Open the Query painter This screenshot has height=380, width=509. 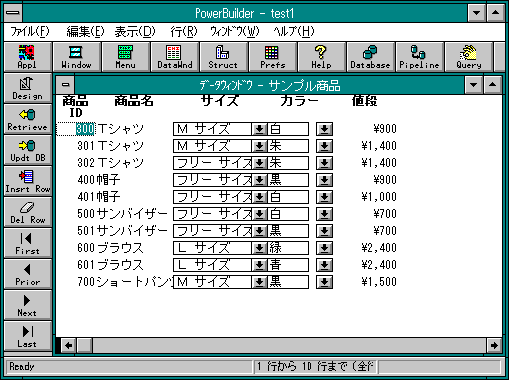pyautogui.click(x=469, y=57)
